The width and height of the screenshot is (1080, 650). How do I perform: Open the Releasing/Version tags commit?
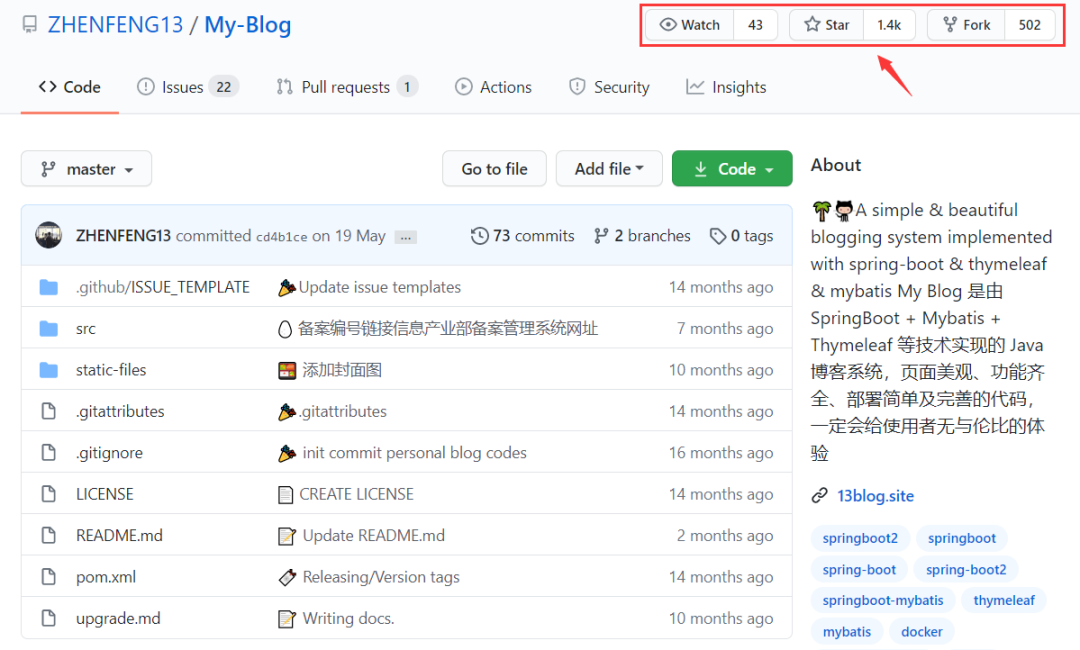pos(381,577)
